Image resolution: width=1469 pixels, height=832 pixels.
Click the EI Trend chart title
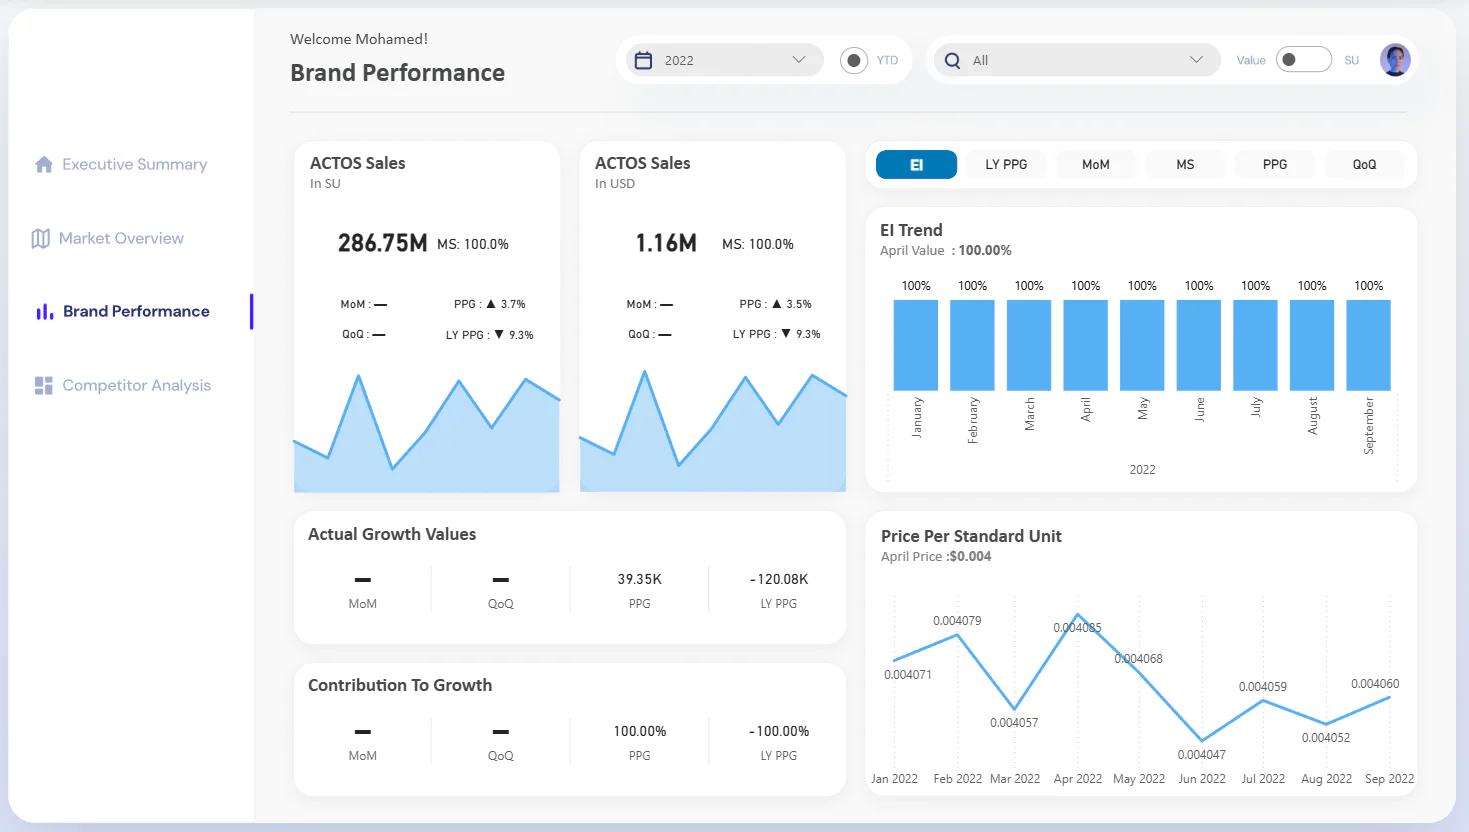tap(911, 230)
